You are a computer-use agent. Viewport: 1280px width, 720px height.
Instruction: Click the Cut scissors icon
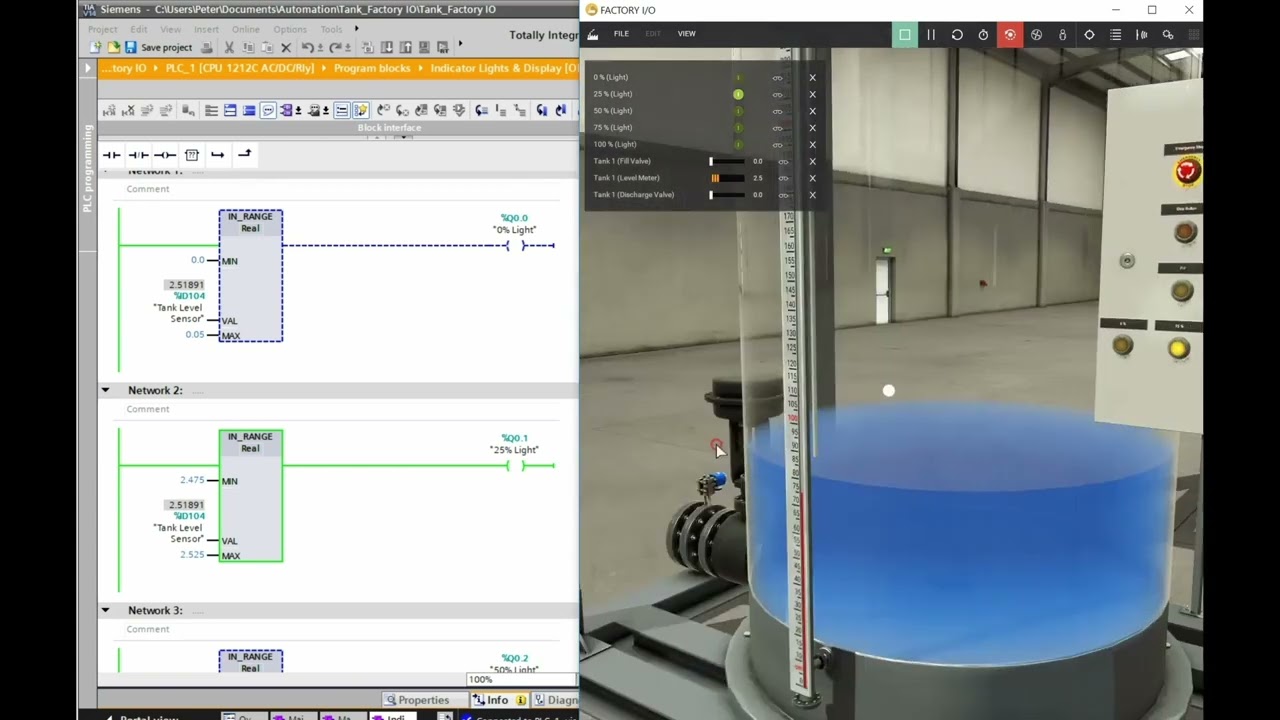click(229, 47)
